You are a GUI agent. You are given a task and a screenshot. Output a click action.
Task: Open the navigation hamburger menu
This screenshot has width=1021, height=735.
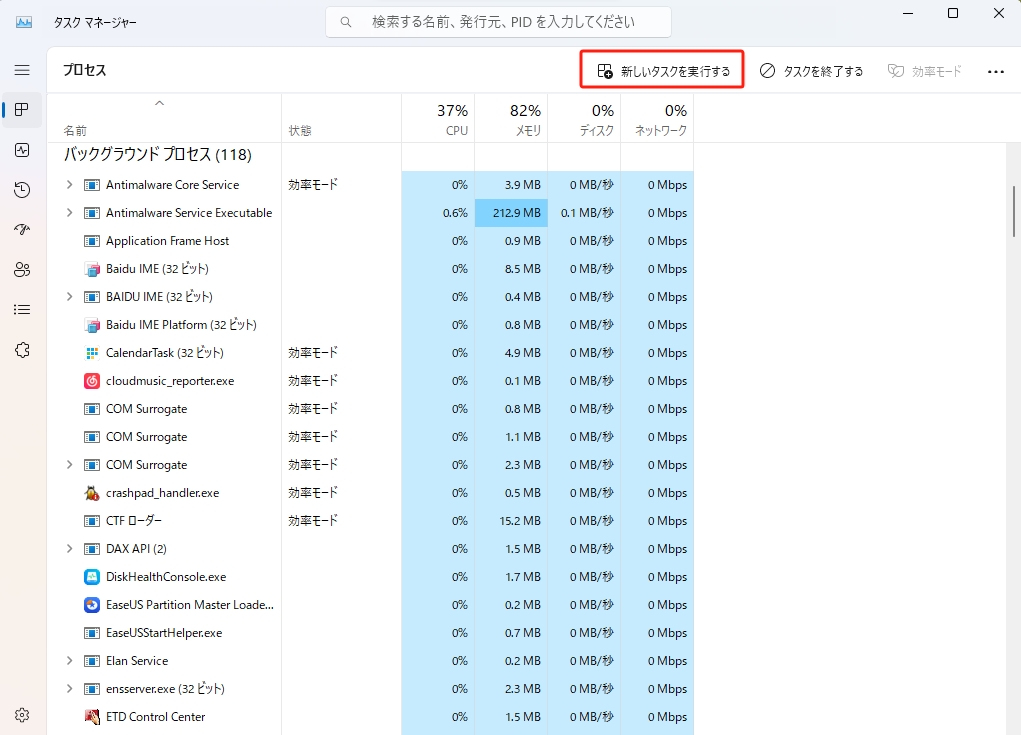22,70
